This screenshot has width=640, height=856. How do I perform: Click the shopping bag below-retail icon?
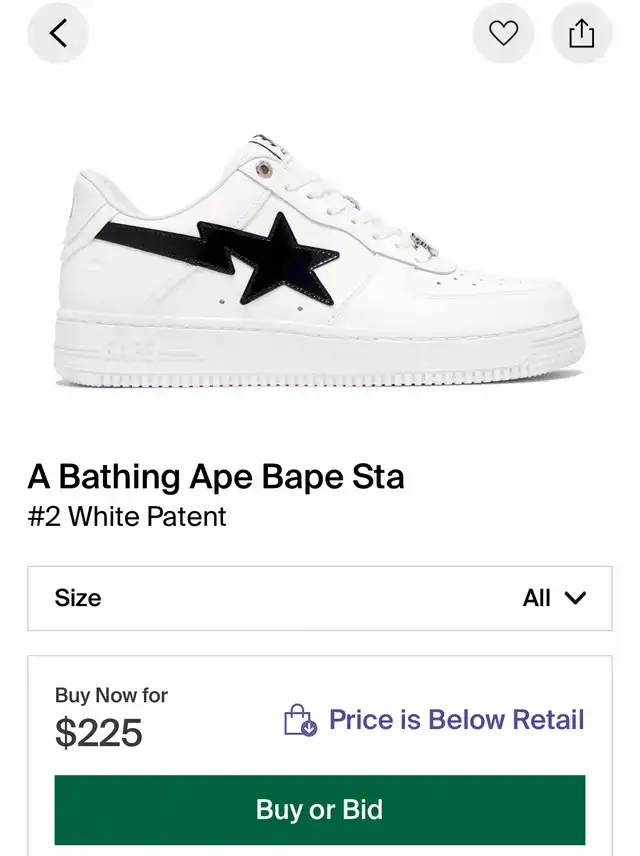point(300,720)
